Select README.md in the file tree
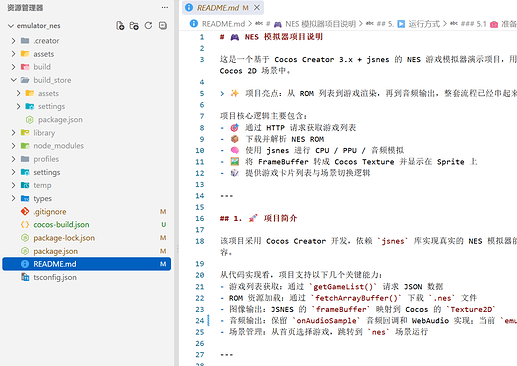 click(87, 264)
